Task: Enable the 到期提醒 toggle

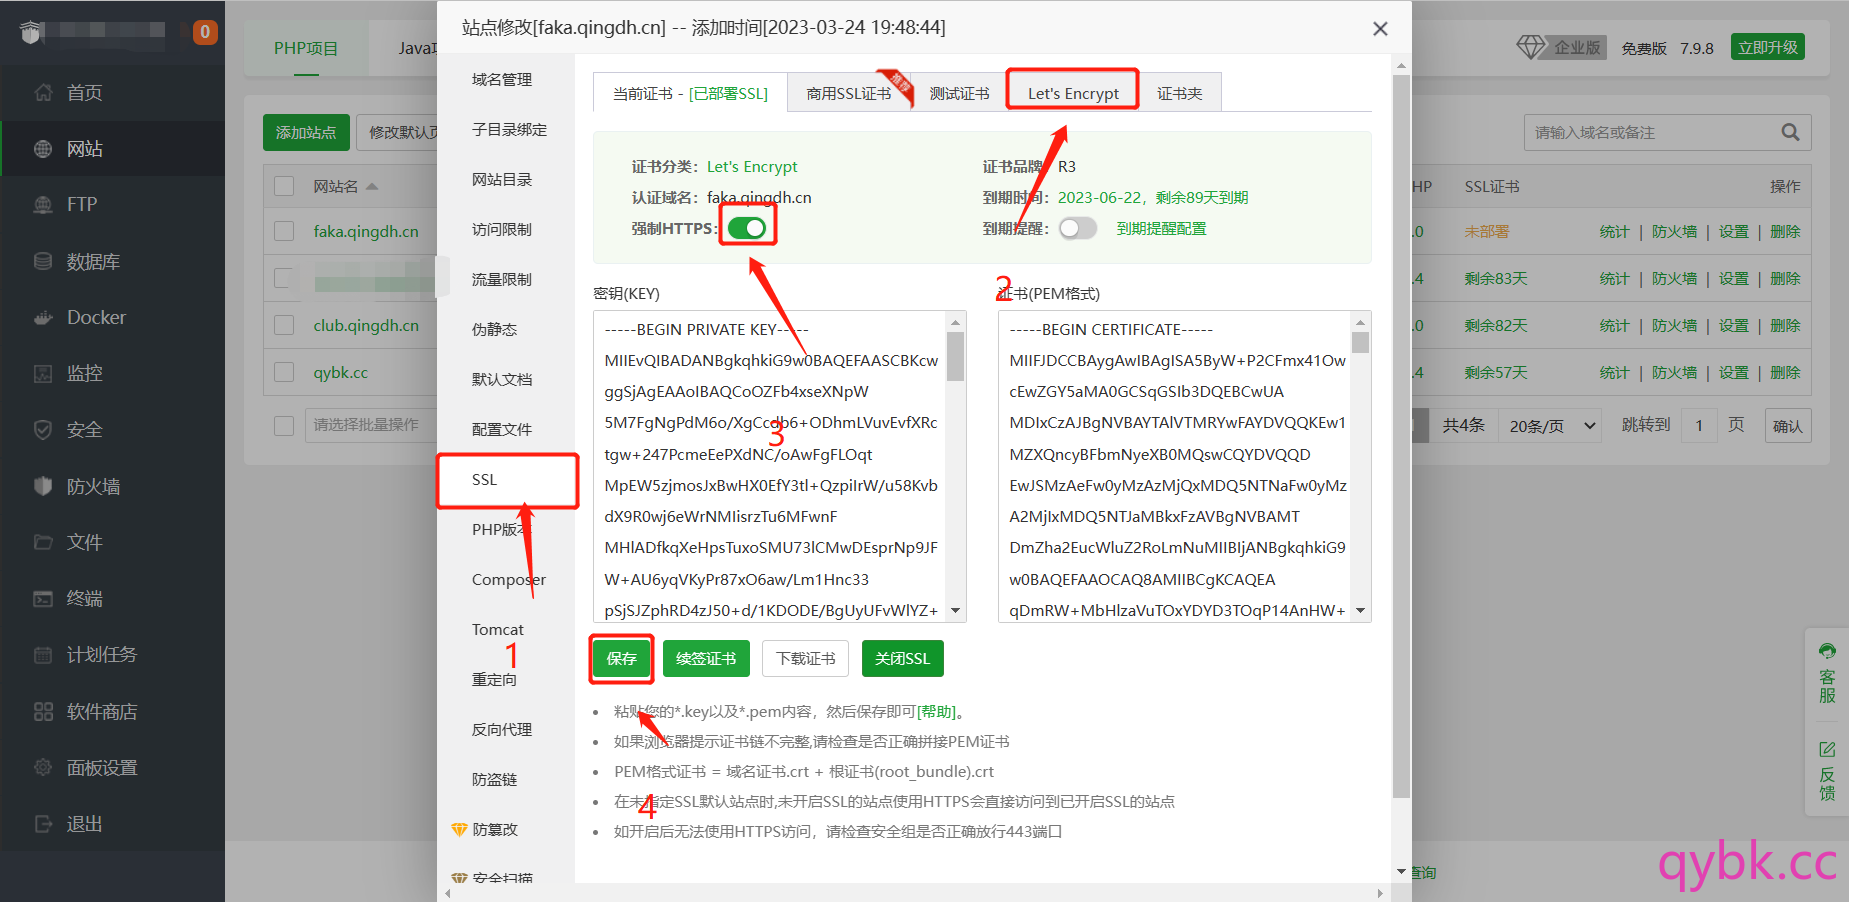Action: tap(1077, 228)
